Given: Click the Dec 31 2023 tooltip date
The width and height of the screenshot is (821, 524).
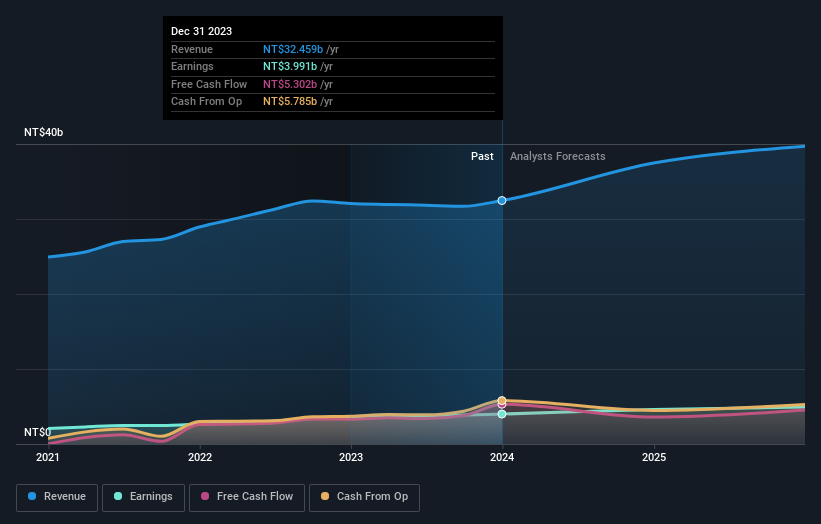Looking at the screenshot, I should pyautogui.click(x=202, y=31).
